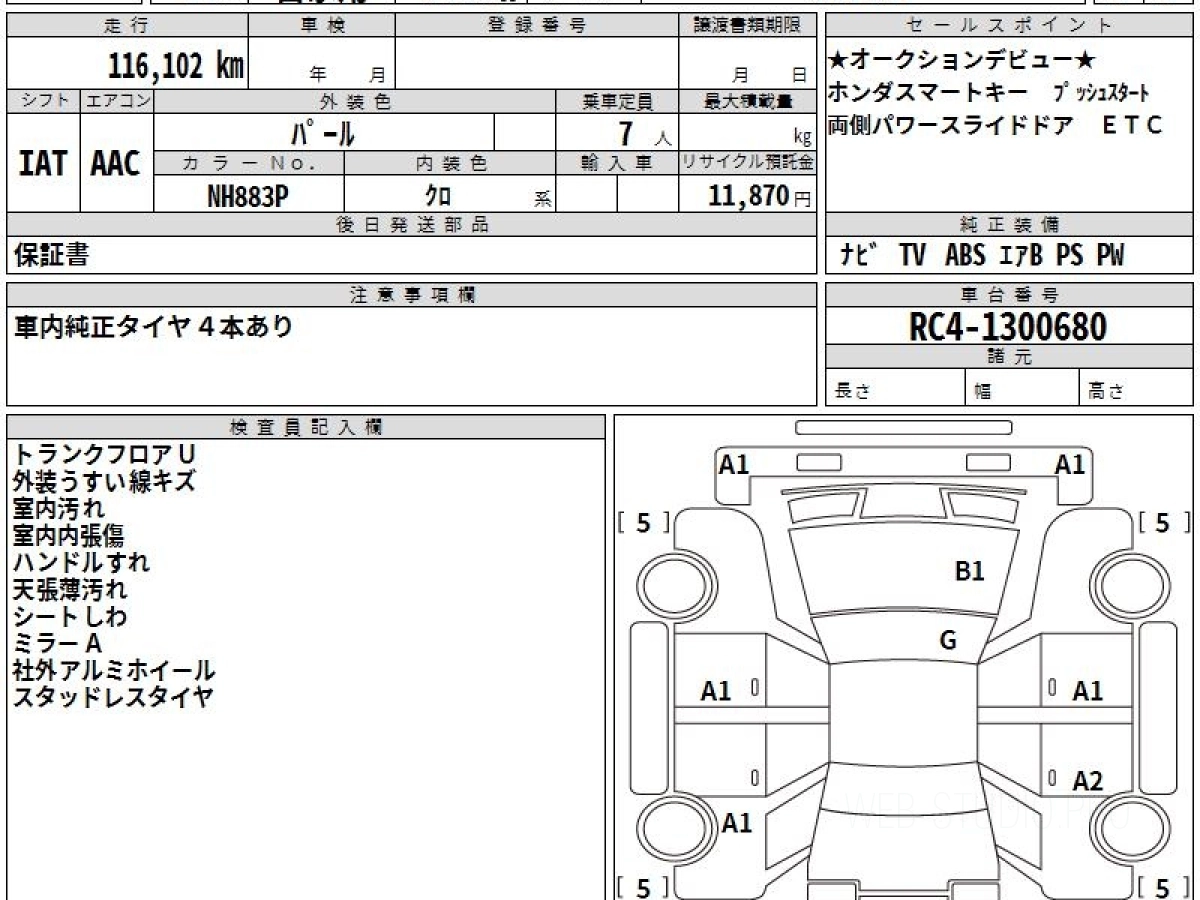This screenshot has width=1200, height=900.
Task: Click the ミラーA note
Action: click(x=57, y=644)
